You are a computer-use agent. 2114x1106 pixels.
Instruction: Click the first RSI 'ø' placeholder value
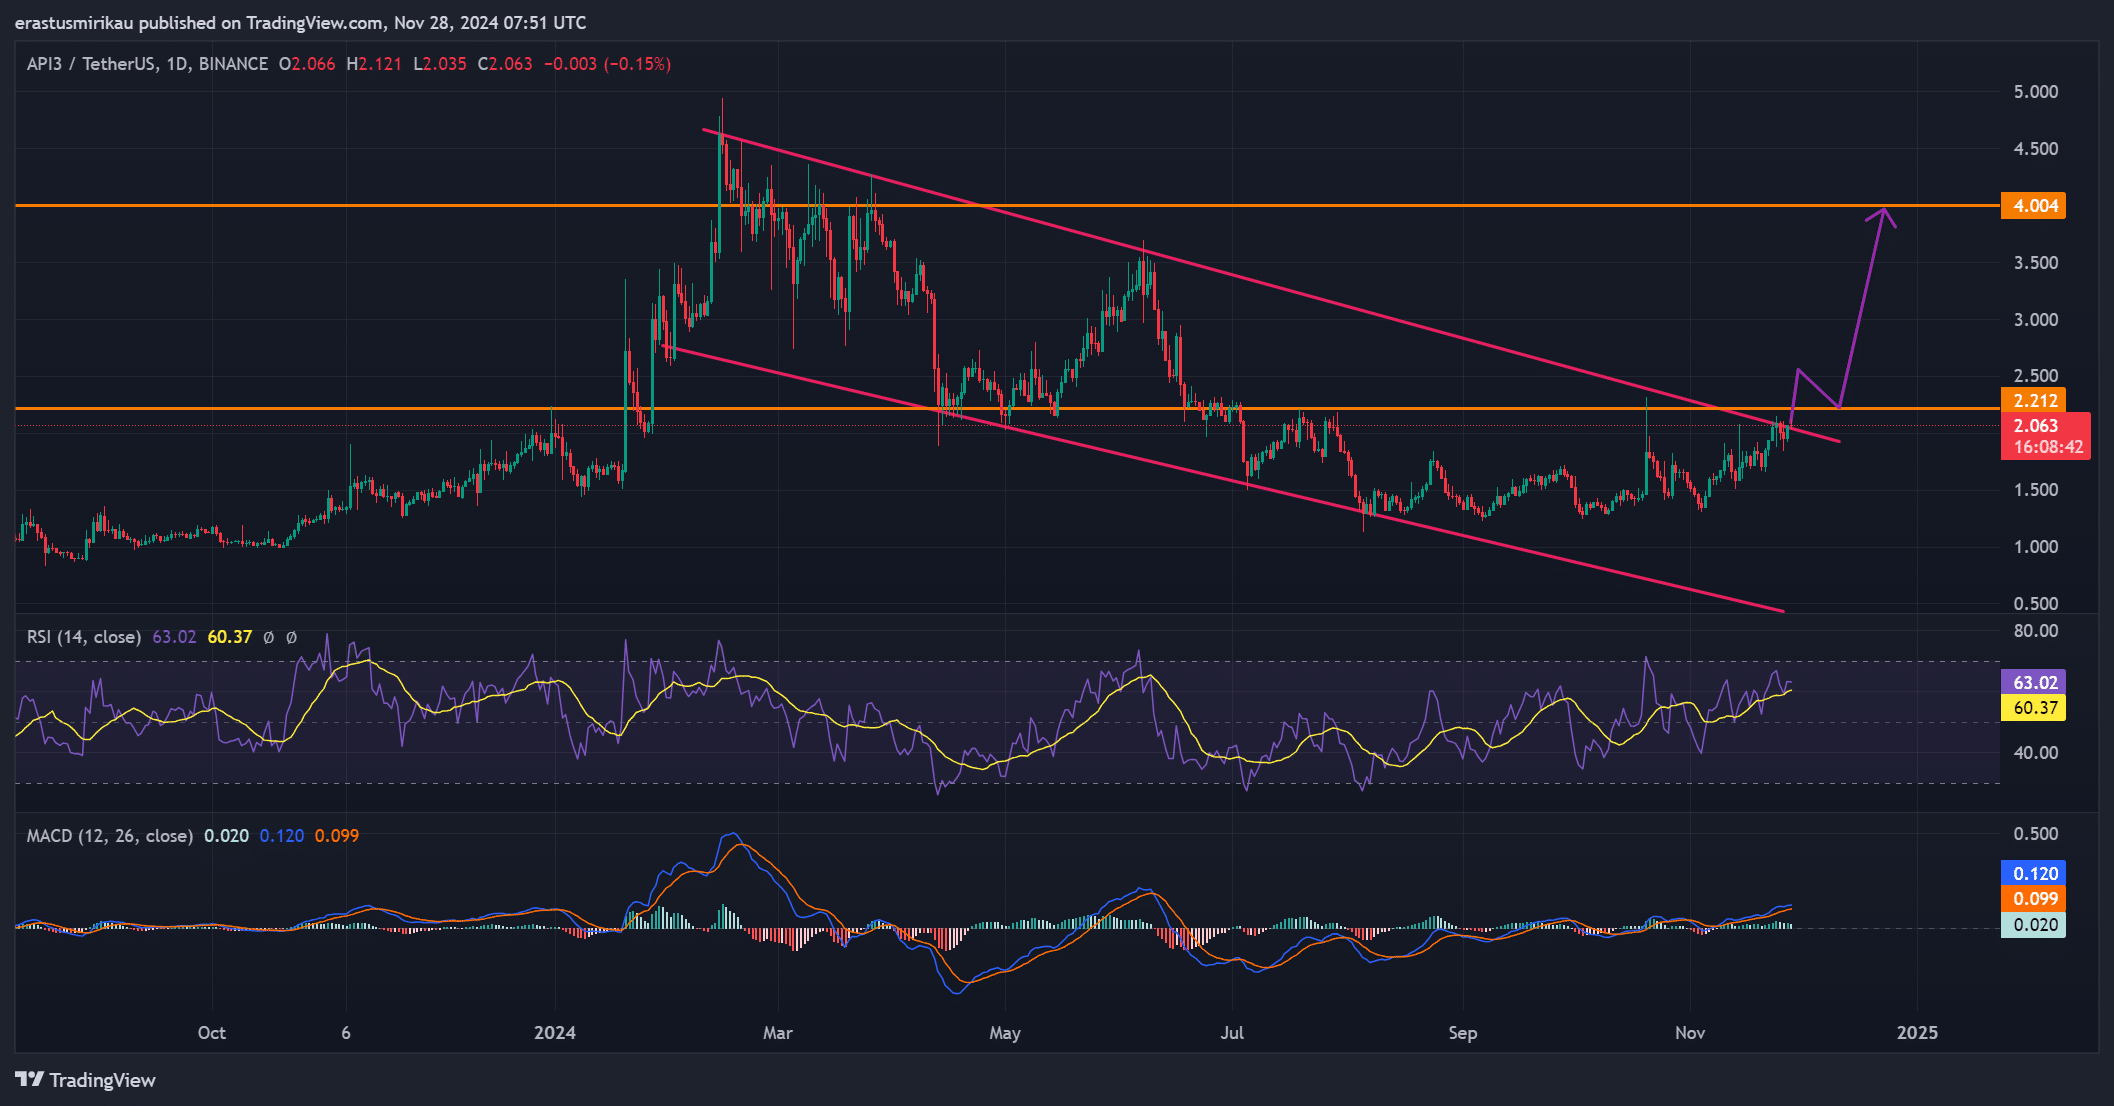pyautogui.click(x=268, y=637)
